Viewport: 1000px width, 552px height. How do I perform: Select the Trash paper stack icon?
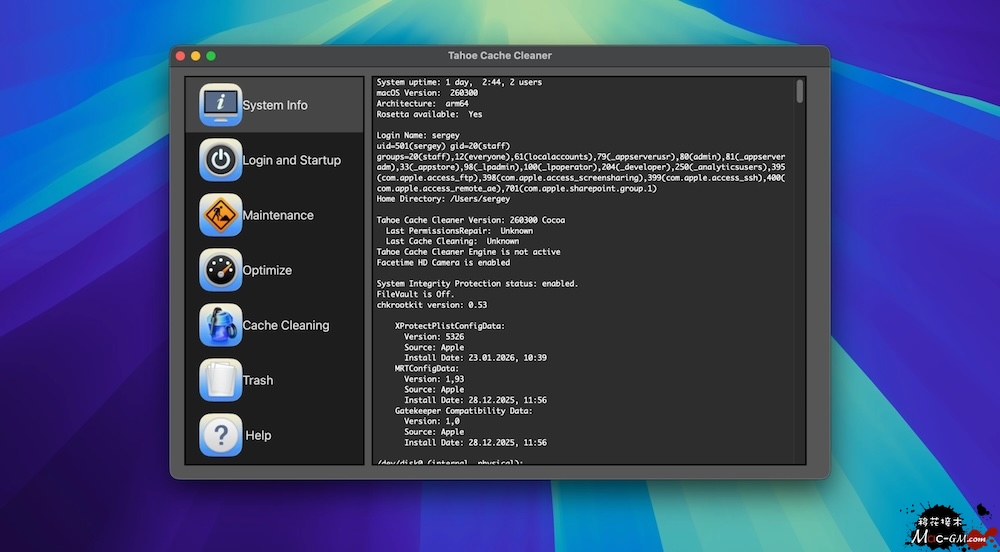point(220,380)
